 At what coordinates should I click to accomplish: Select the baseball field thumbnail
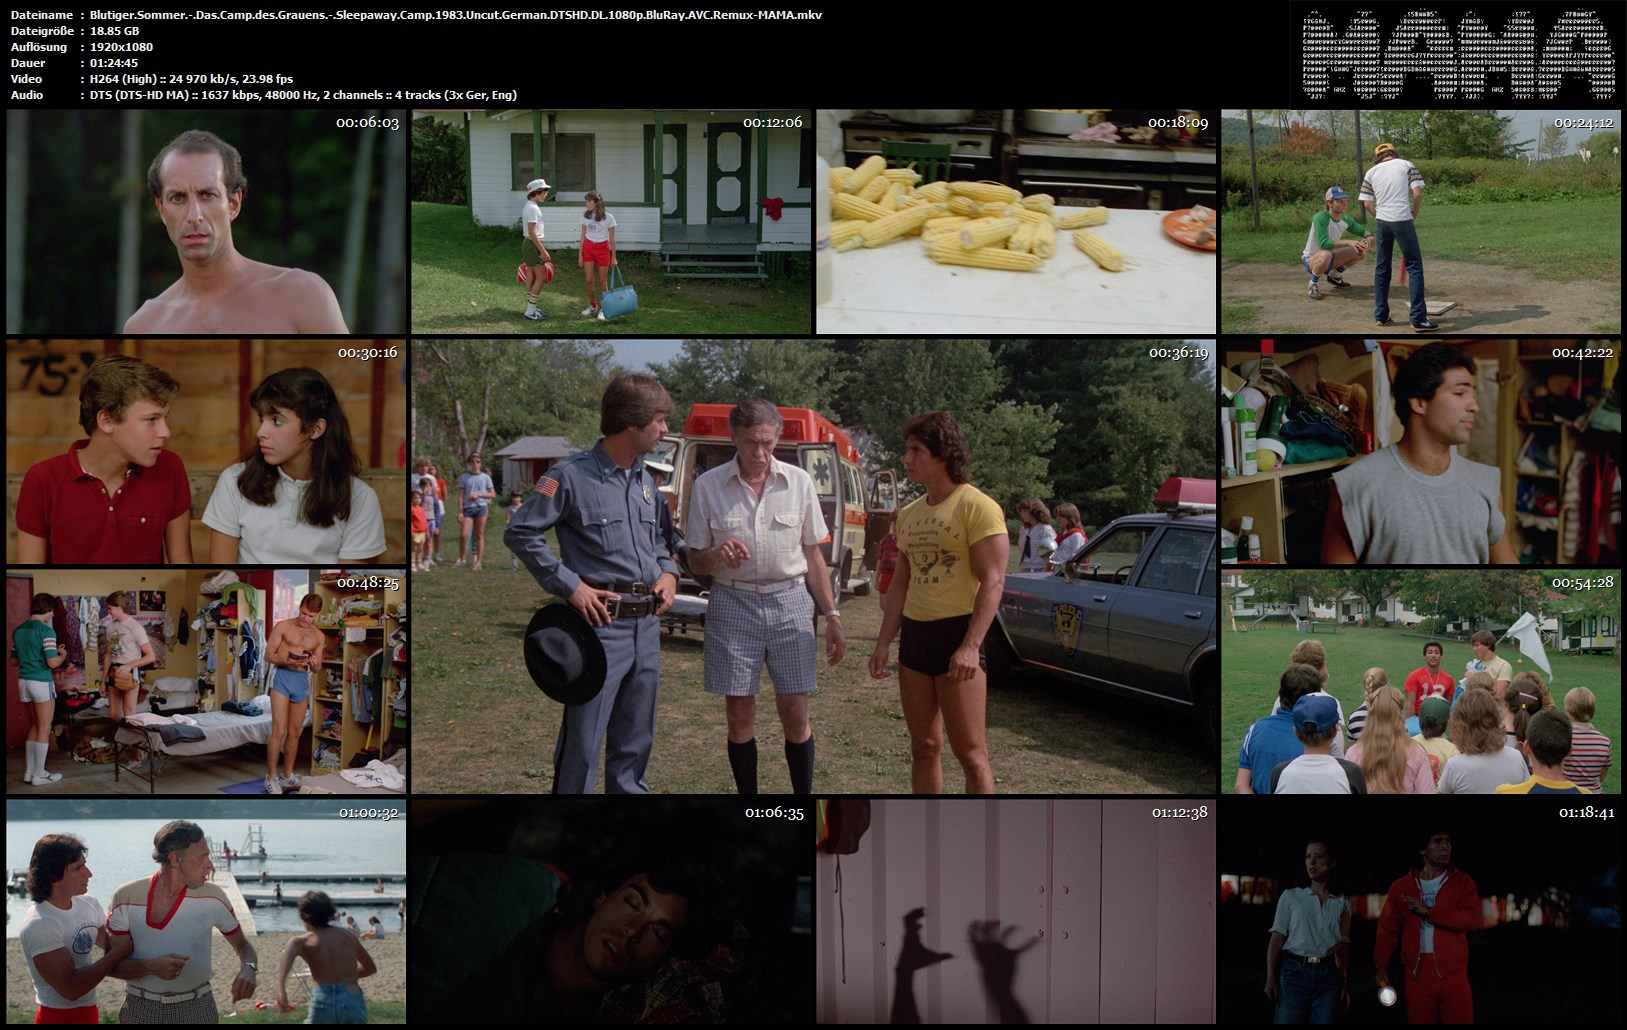(1421, 222)
